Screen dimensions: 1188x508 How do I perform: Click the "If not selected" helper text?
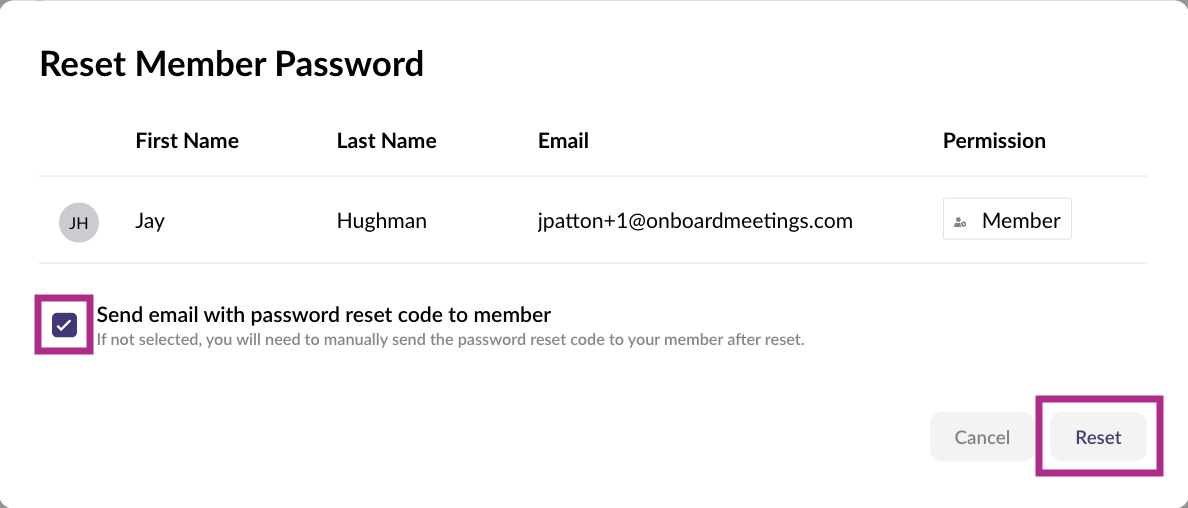pos(450,340)
